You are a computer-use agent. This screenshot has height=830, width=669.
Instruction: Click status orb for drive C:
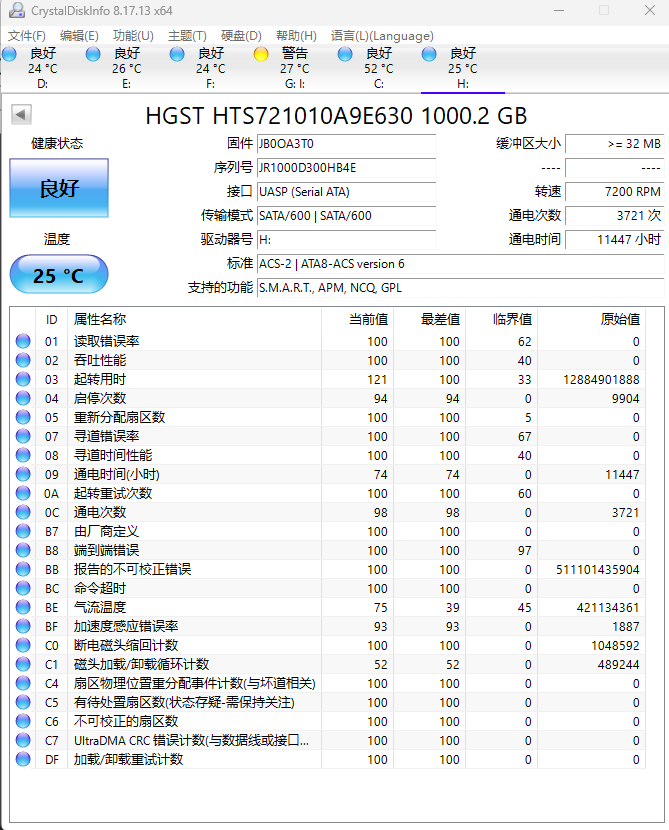pyautogui.click(x=345, y=54)
